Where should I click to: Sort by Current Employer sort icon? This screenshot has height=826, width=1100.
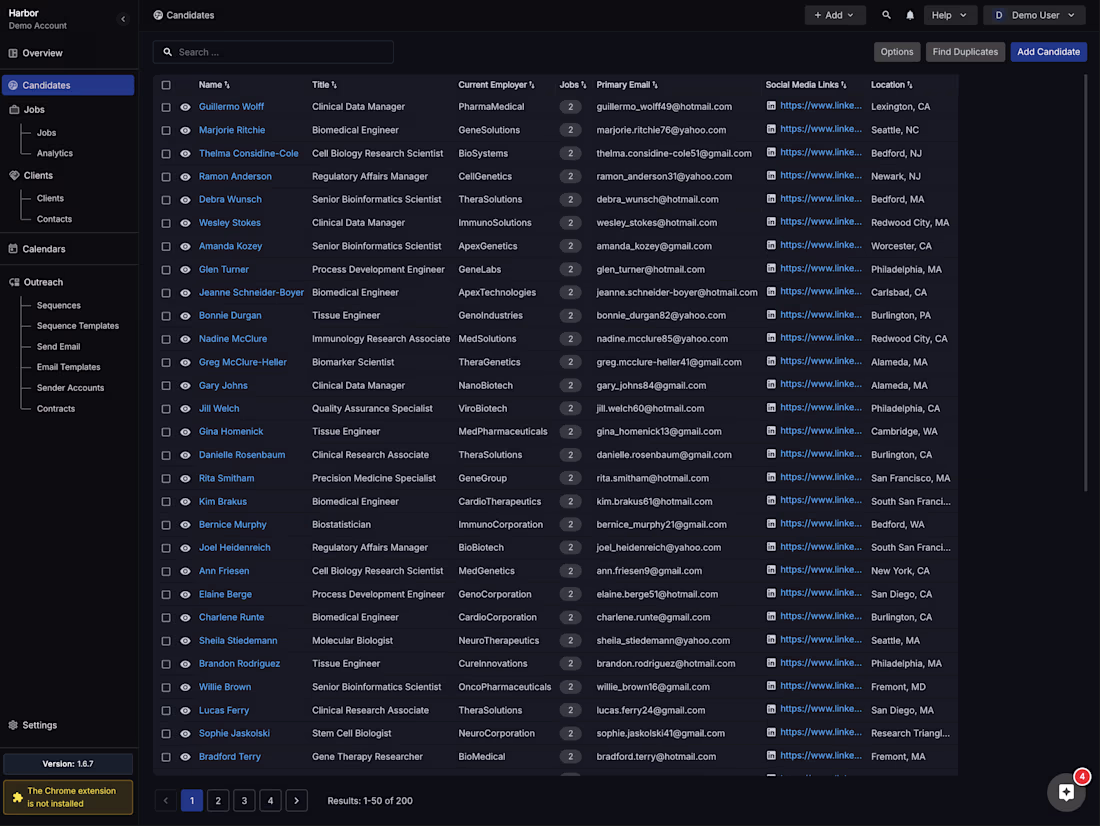coord(532,85)
